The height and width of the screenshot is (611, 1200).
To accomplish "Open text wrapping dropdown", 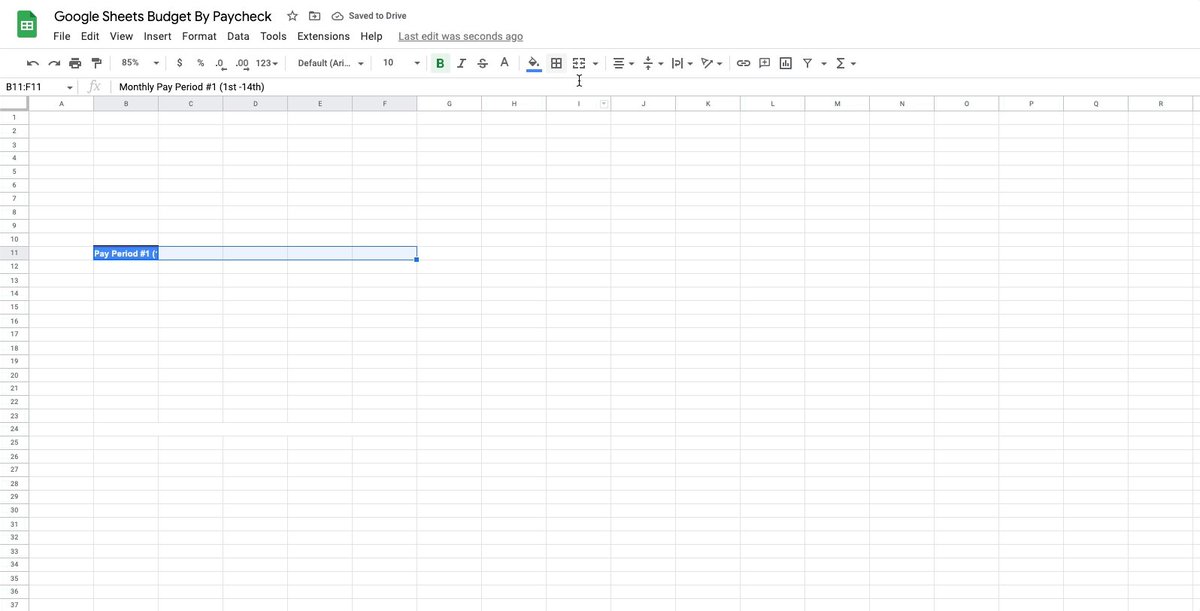I will point(682,63).
